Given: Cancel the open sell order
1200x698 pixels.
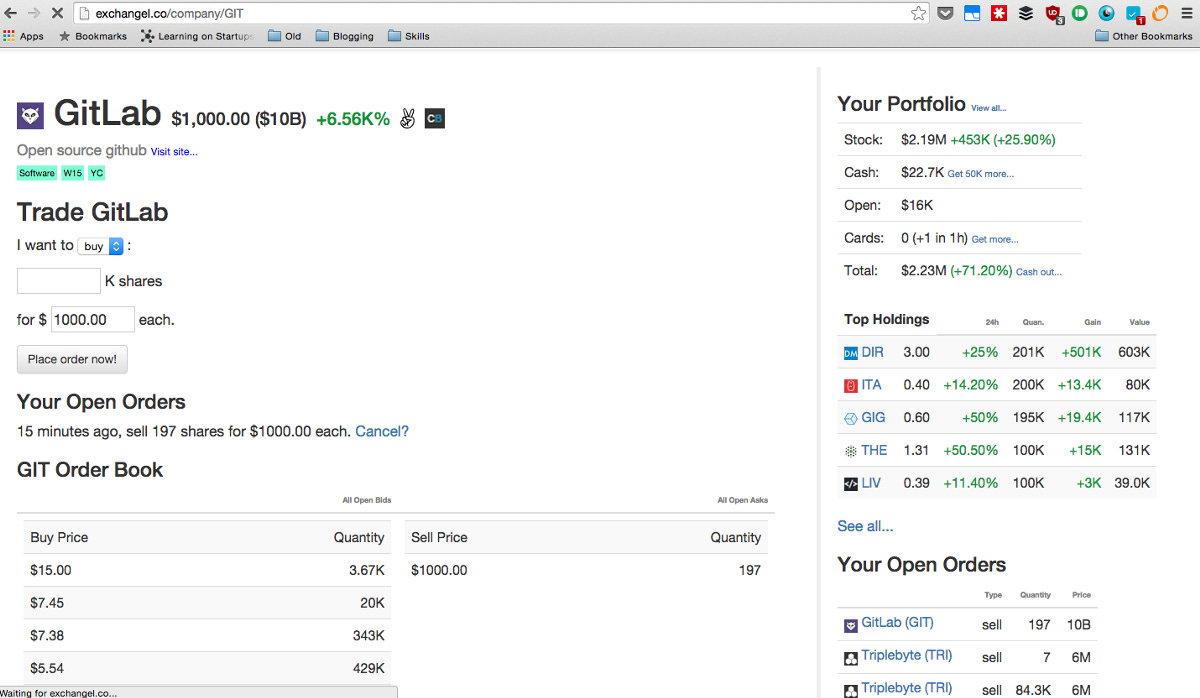Looking at the screenshot, I should coord(382,432).
